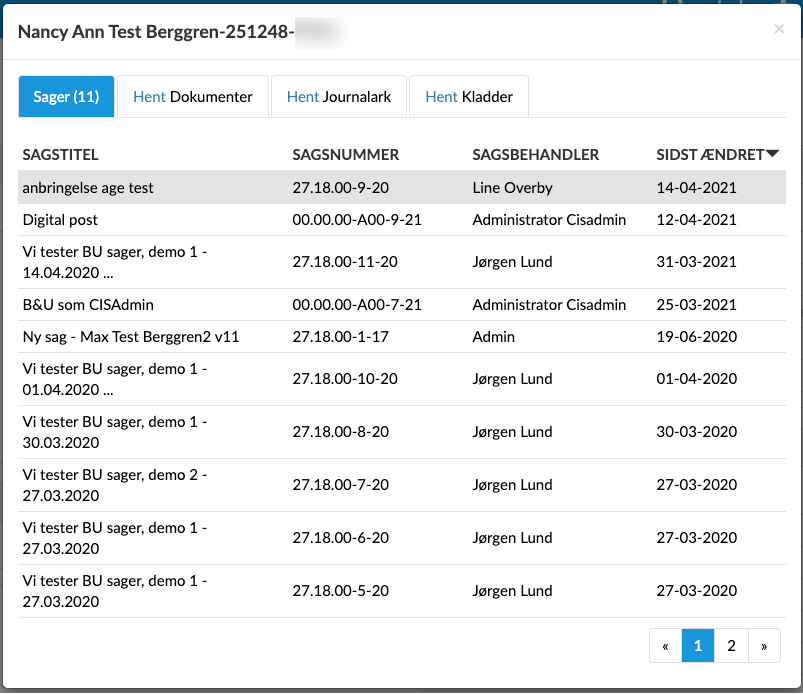This screenshot has width=803, height=695.
Task: Go to the previous page using « arrow
Action: tap(665, 646)
